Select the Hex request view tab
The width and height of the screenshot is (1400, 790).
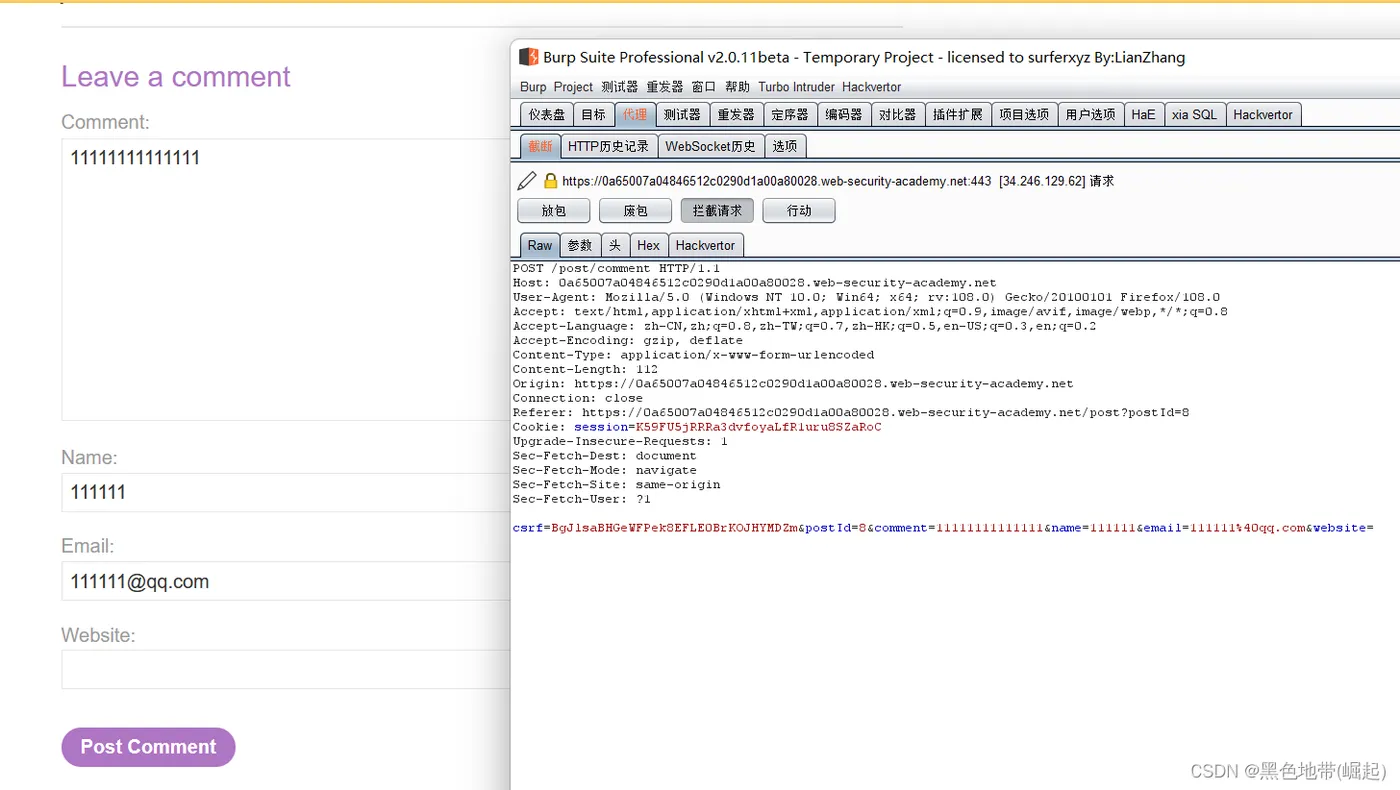coord(649,245)
